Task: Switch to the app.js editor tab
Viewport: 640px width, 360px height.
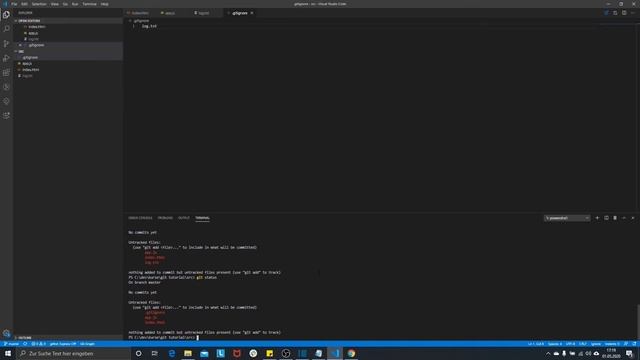Action: 170,13
